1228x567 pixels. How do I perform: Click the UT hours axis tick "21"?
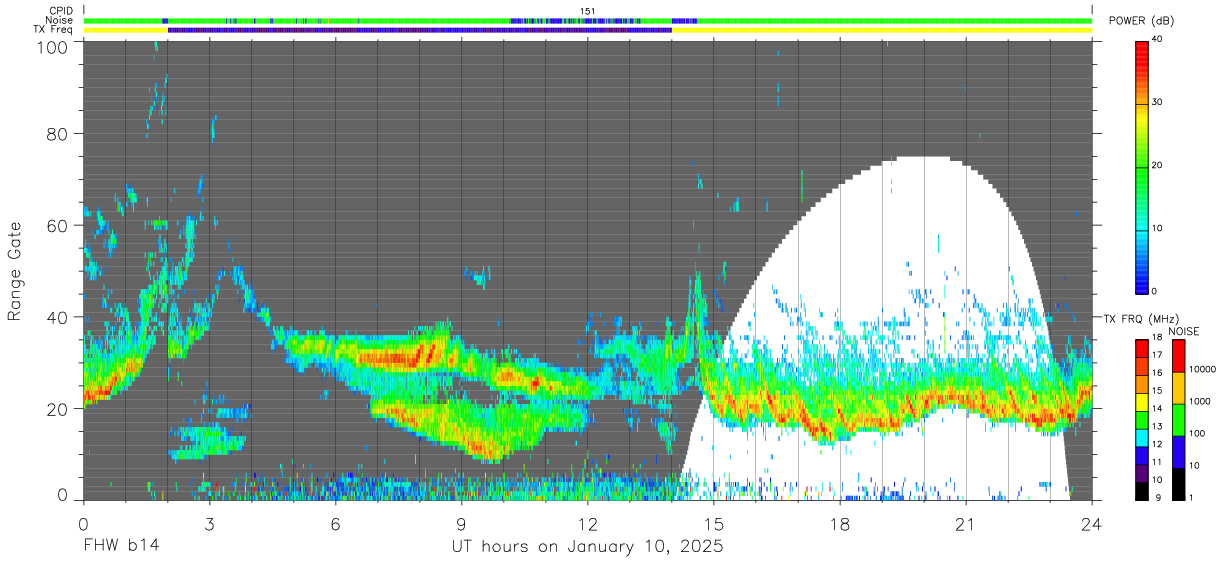tap(966, 524)
